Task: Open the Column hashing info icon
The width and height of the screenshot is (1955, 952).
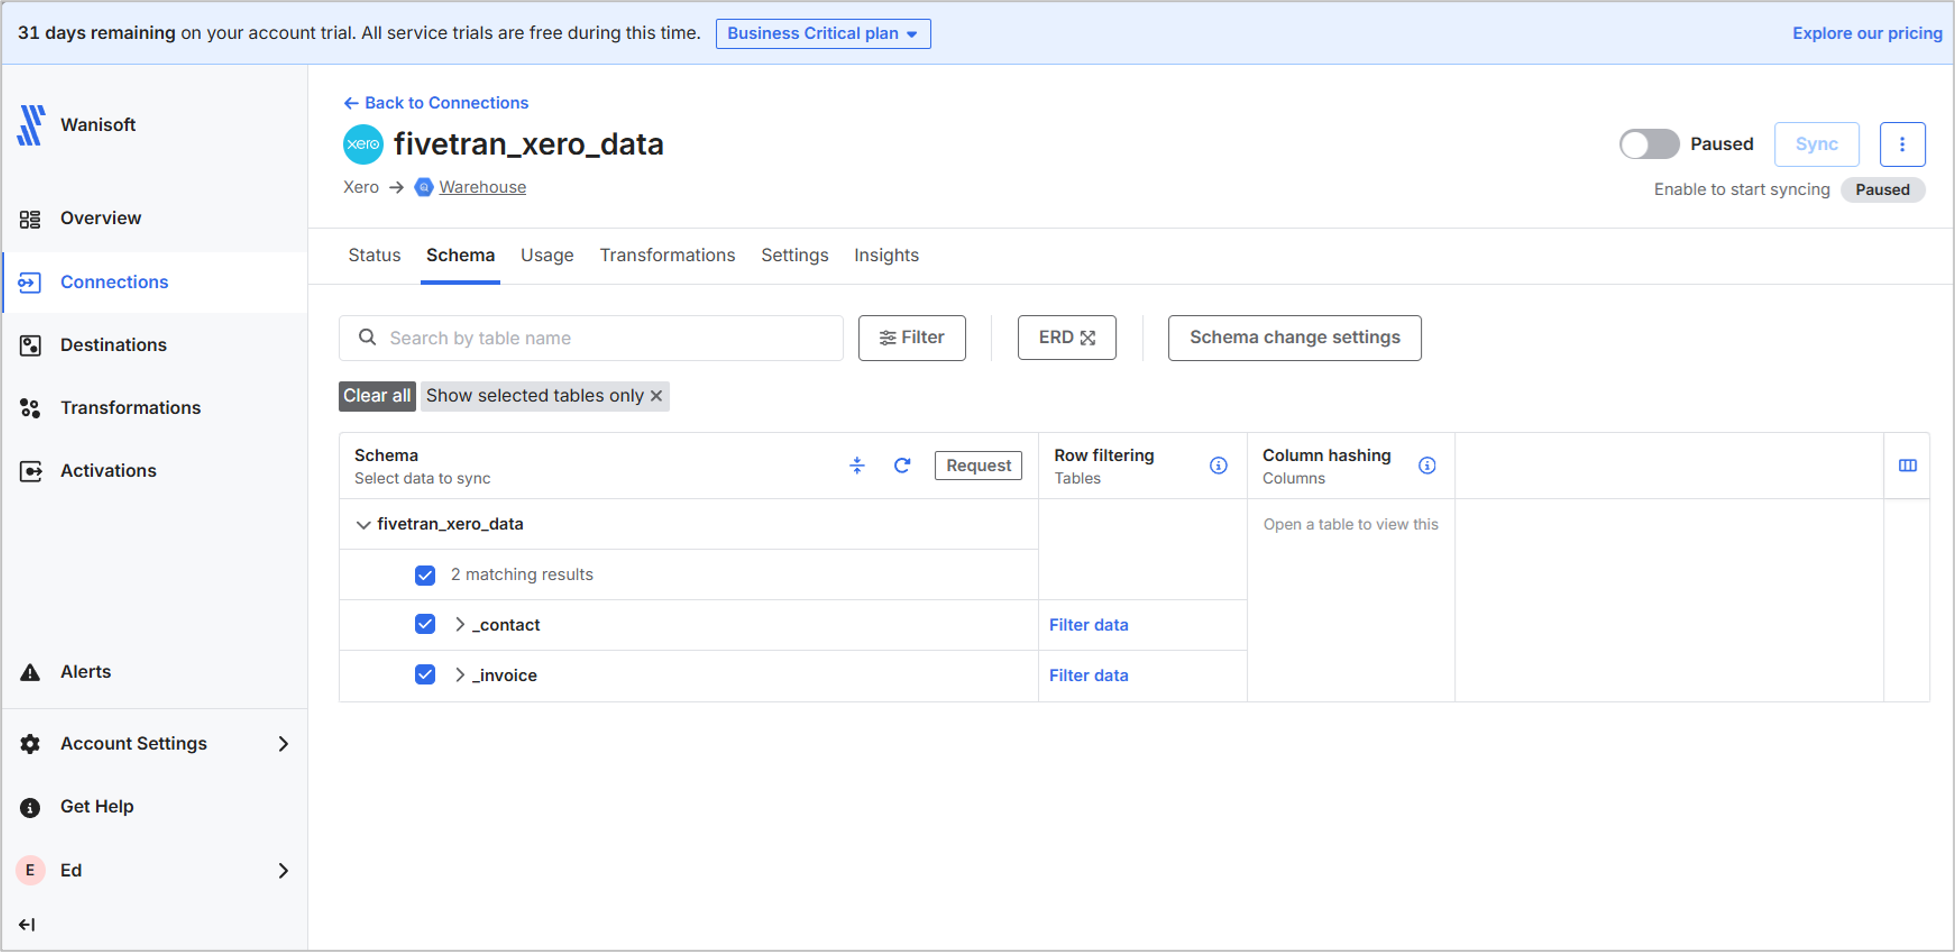Action: coord(1427,466)
